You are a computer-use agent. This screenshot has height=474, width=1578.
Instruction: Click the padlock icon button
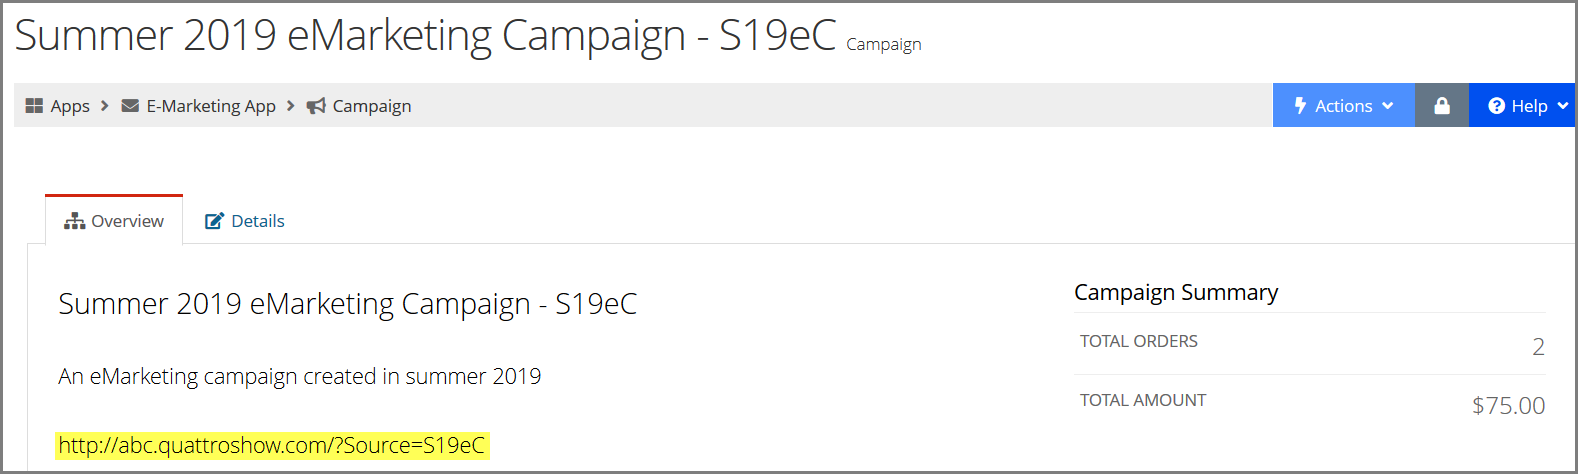[1442, 105]
